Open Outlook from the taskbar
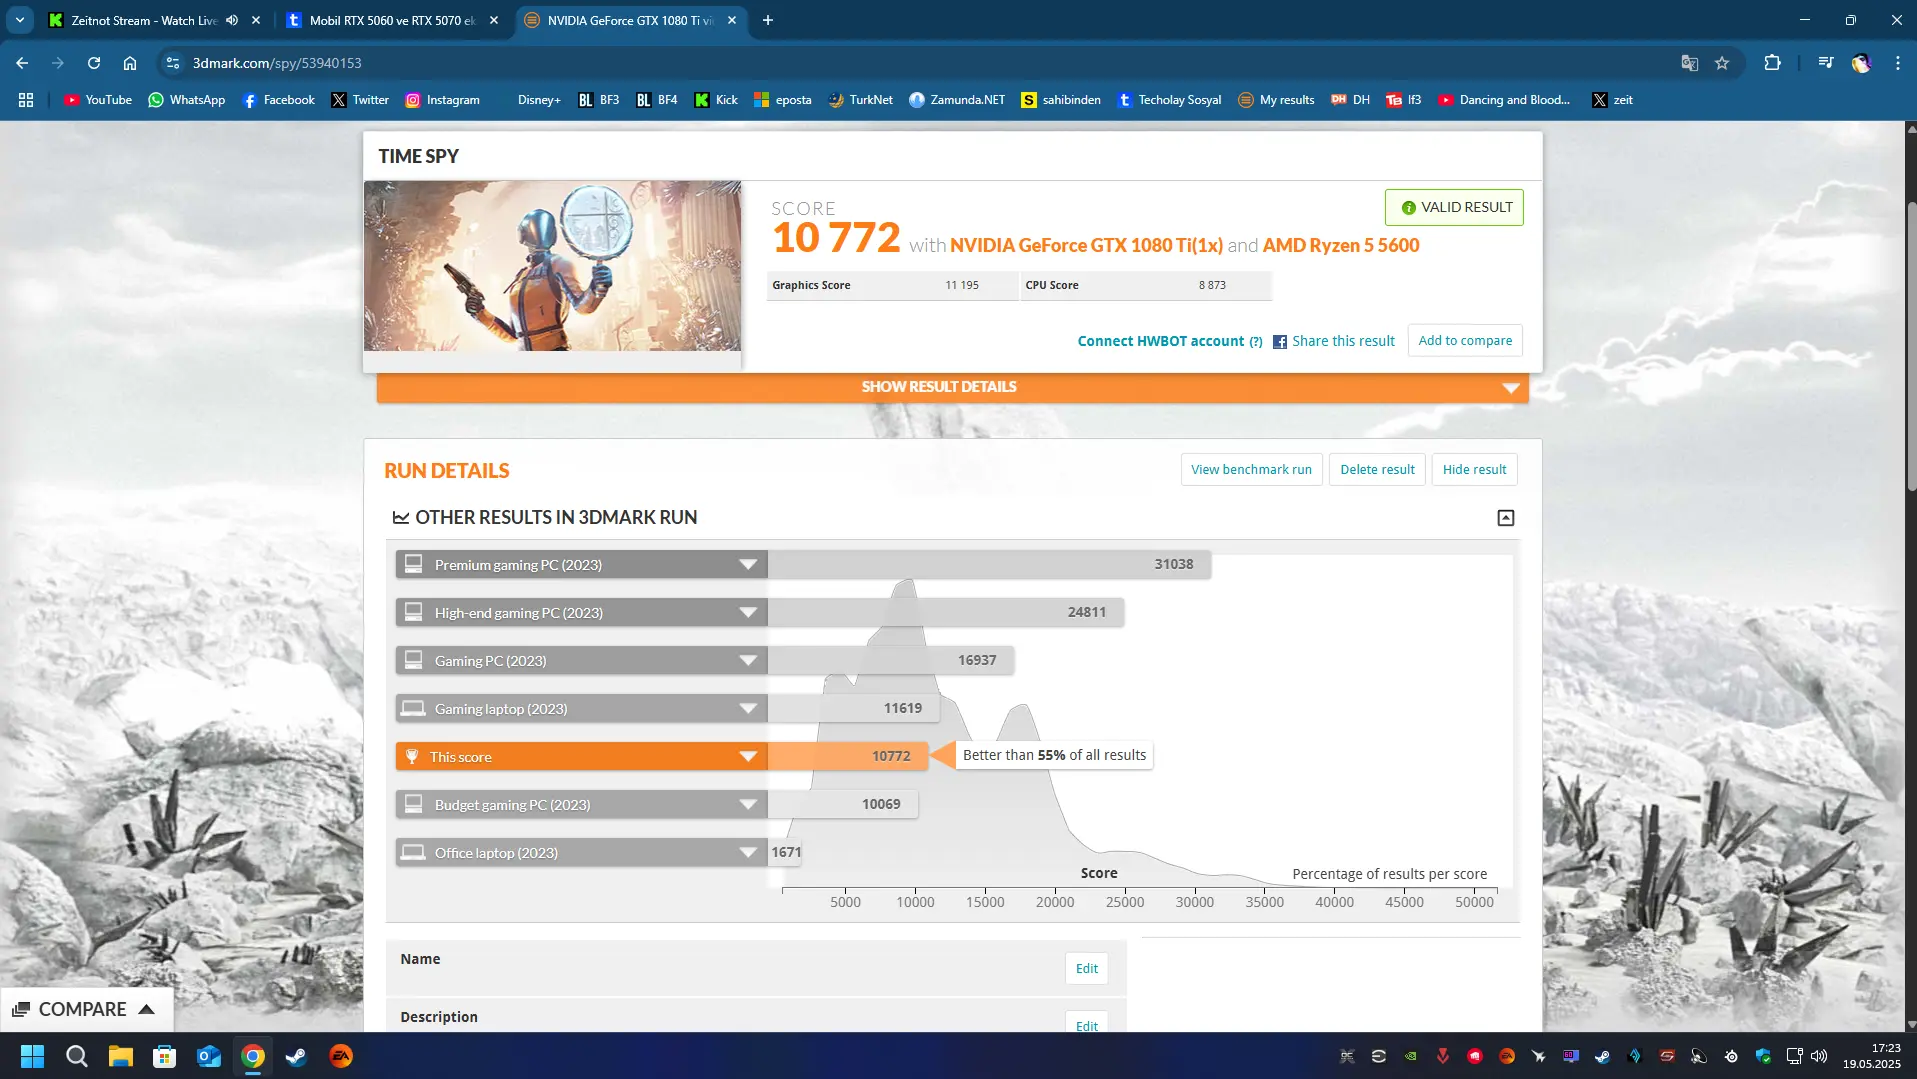 [x=209, y=1056]
